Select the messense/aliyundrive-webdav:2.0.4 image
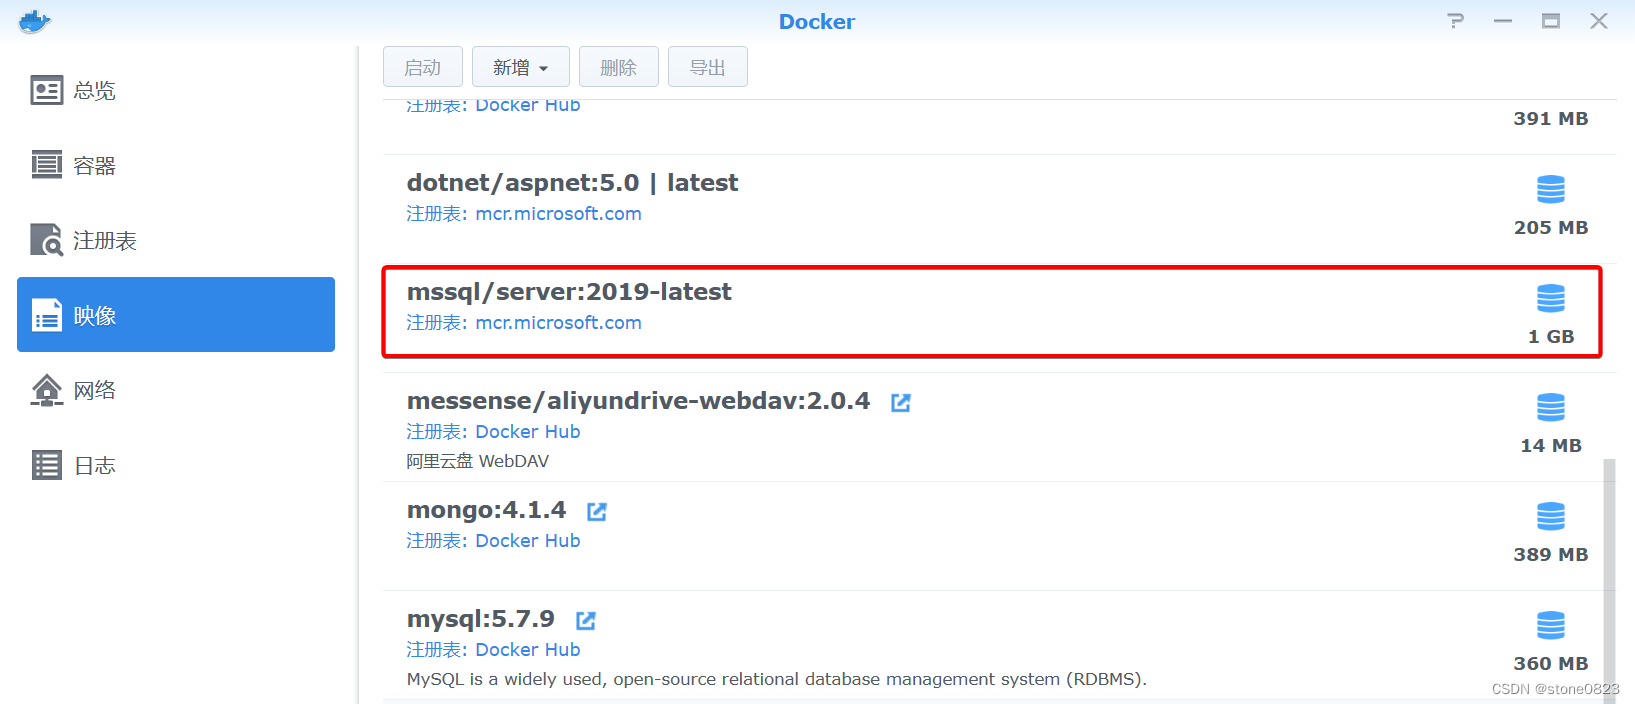Image resolution: width=1635 pixels, height=704 pixels. (x=638, y=401)
